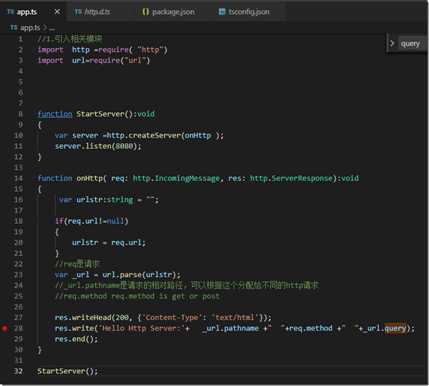Open the package.json tab
Viewport: 429px width, 386px height.
point(168,12)
